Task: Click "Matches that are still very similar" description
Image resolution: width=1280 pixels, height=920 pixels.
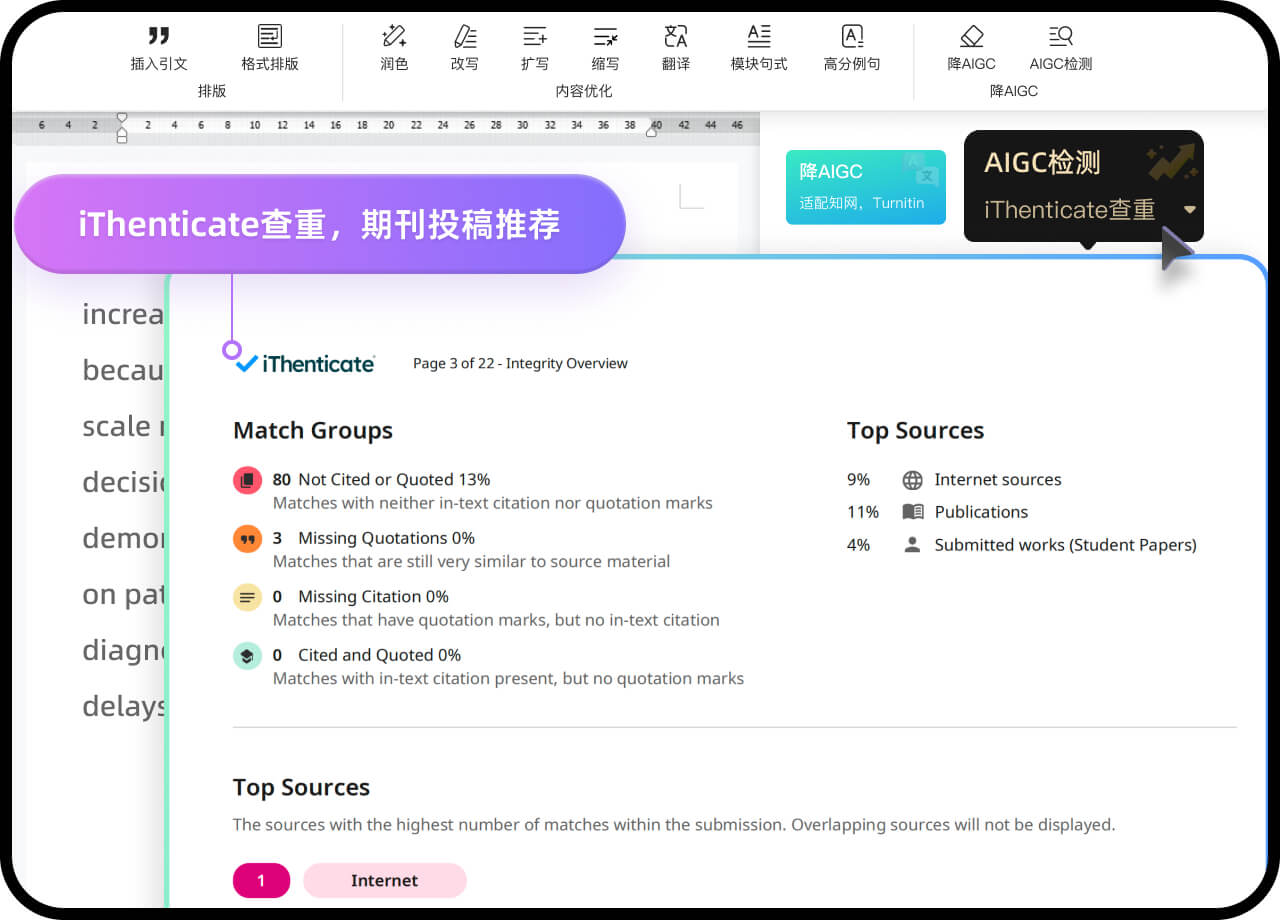Action: point(472,561)
